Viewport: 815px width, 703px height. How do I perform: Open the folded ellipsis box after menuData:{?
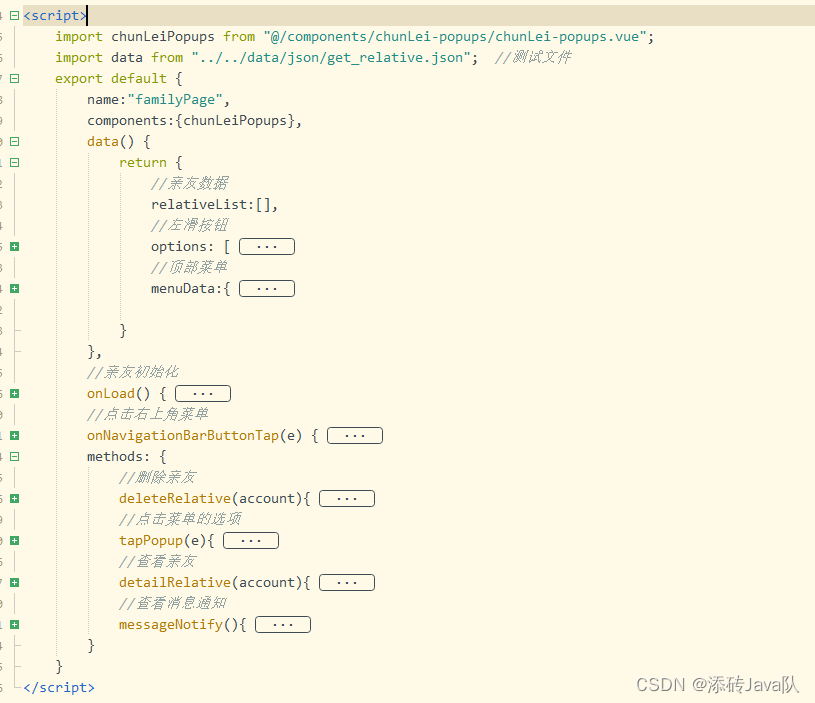pos(267,288)
